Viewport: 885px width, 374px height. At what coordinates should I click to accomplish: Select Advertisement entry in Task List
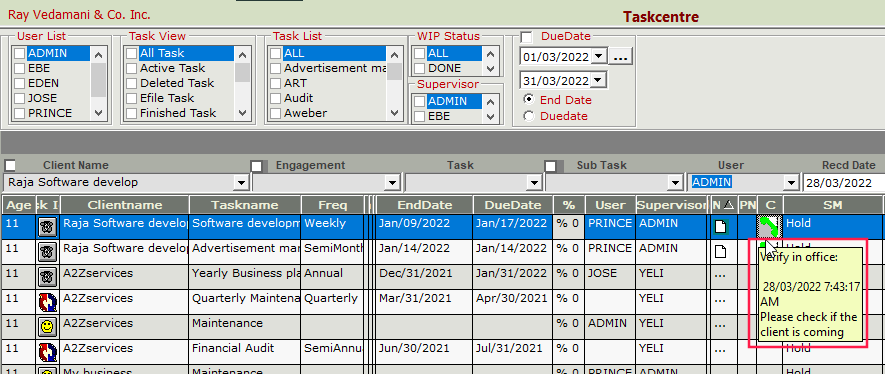335,68
